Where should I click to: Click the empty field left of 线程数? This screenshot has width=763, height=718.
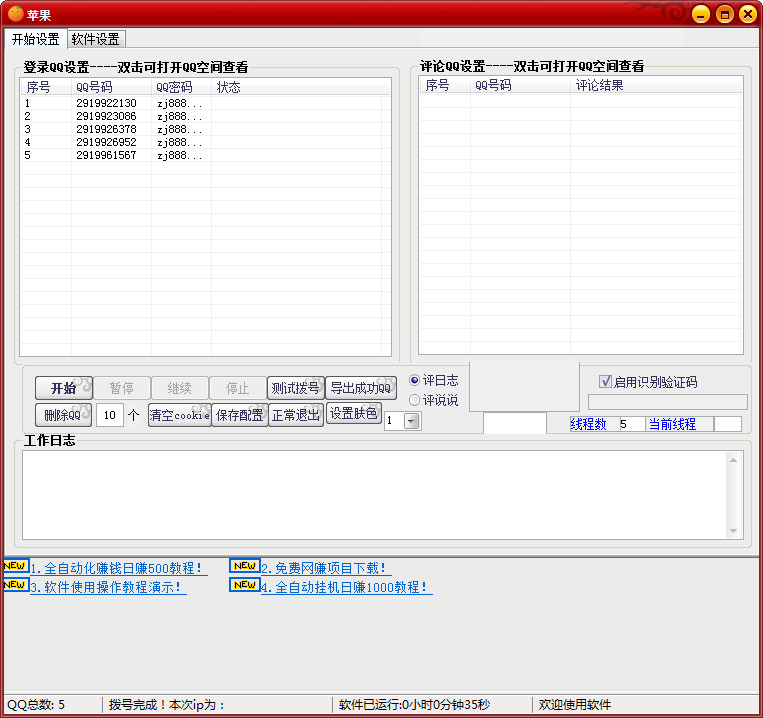pyautogui.click(x=515, y=423)
